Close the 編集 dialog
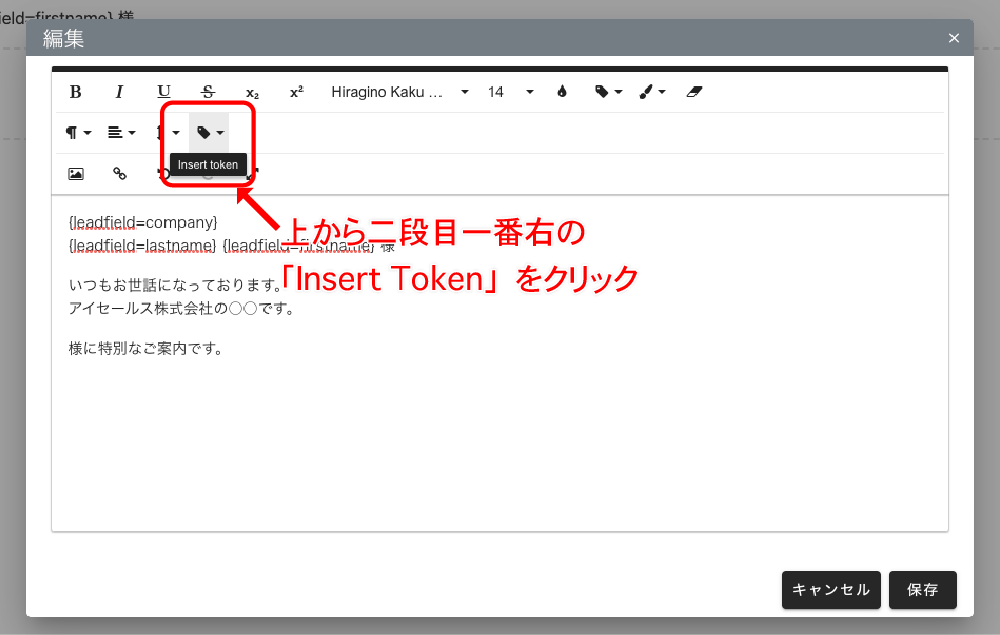The width and height of the screenshot is (1000, 635). click(953, 38)
